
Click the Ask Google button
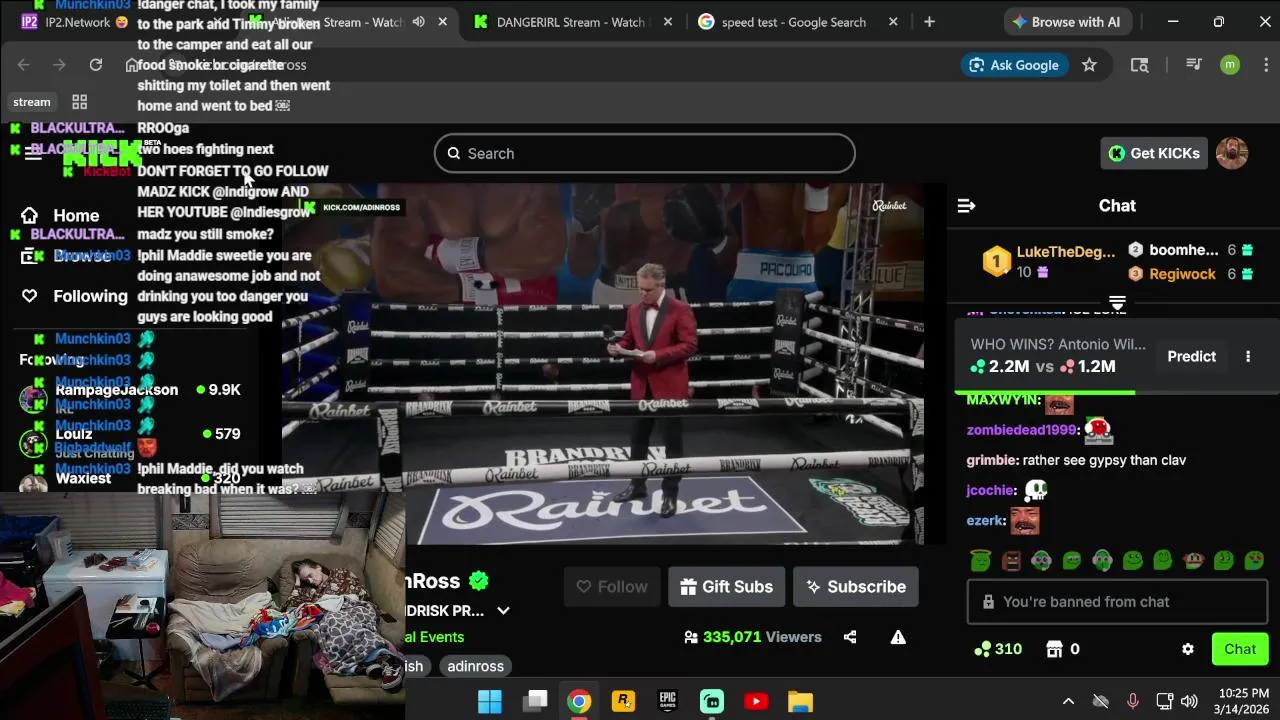pos(1014,65)
